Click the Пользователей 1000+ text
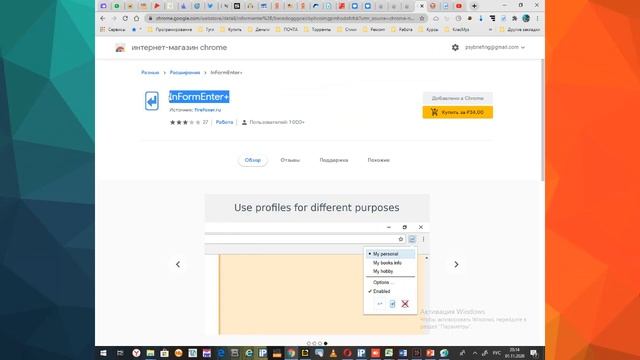Viewport: 640px width, 360px height. pos(277,122)
